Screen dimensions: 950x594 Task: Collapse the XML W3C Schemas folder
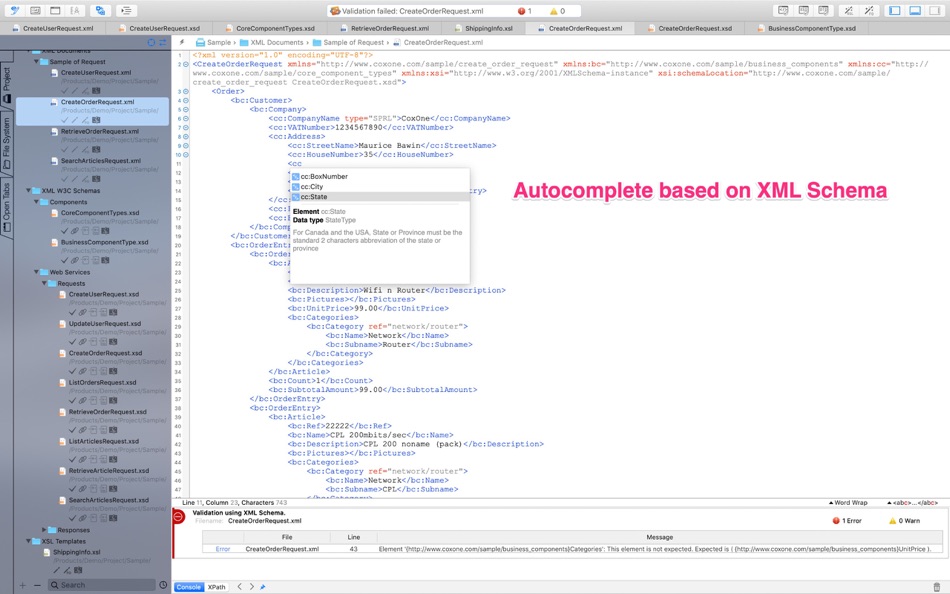tap(28, 190)
